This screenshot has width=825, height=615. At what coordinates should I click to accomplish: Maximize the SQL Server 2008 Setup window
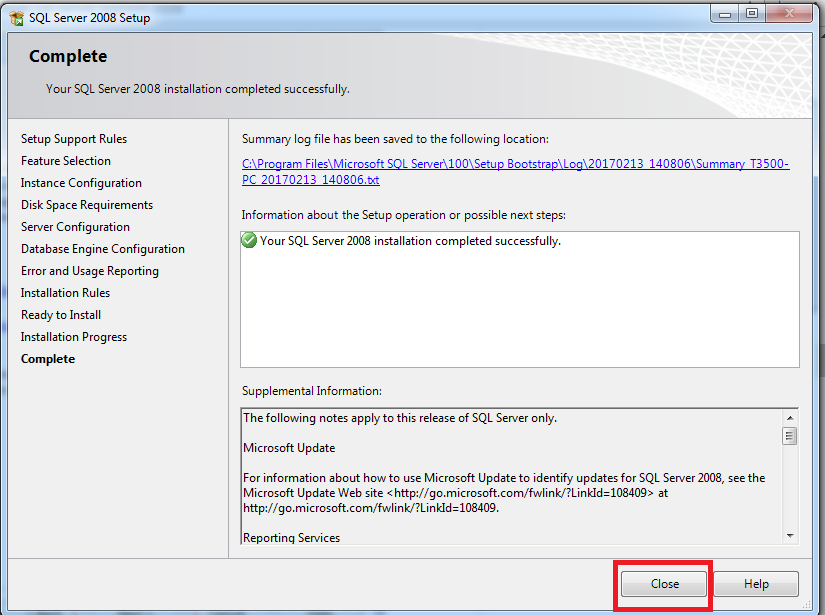752,12
